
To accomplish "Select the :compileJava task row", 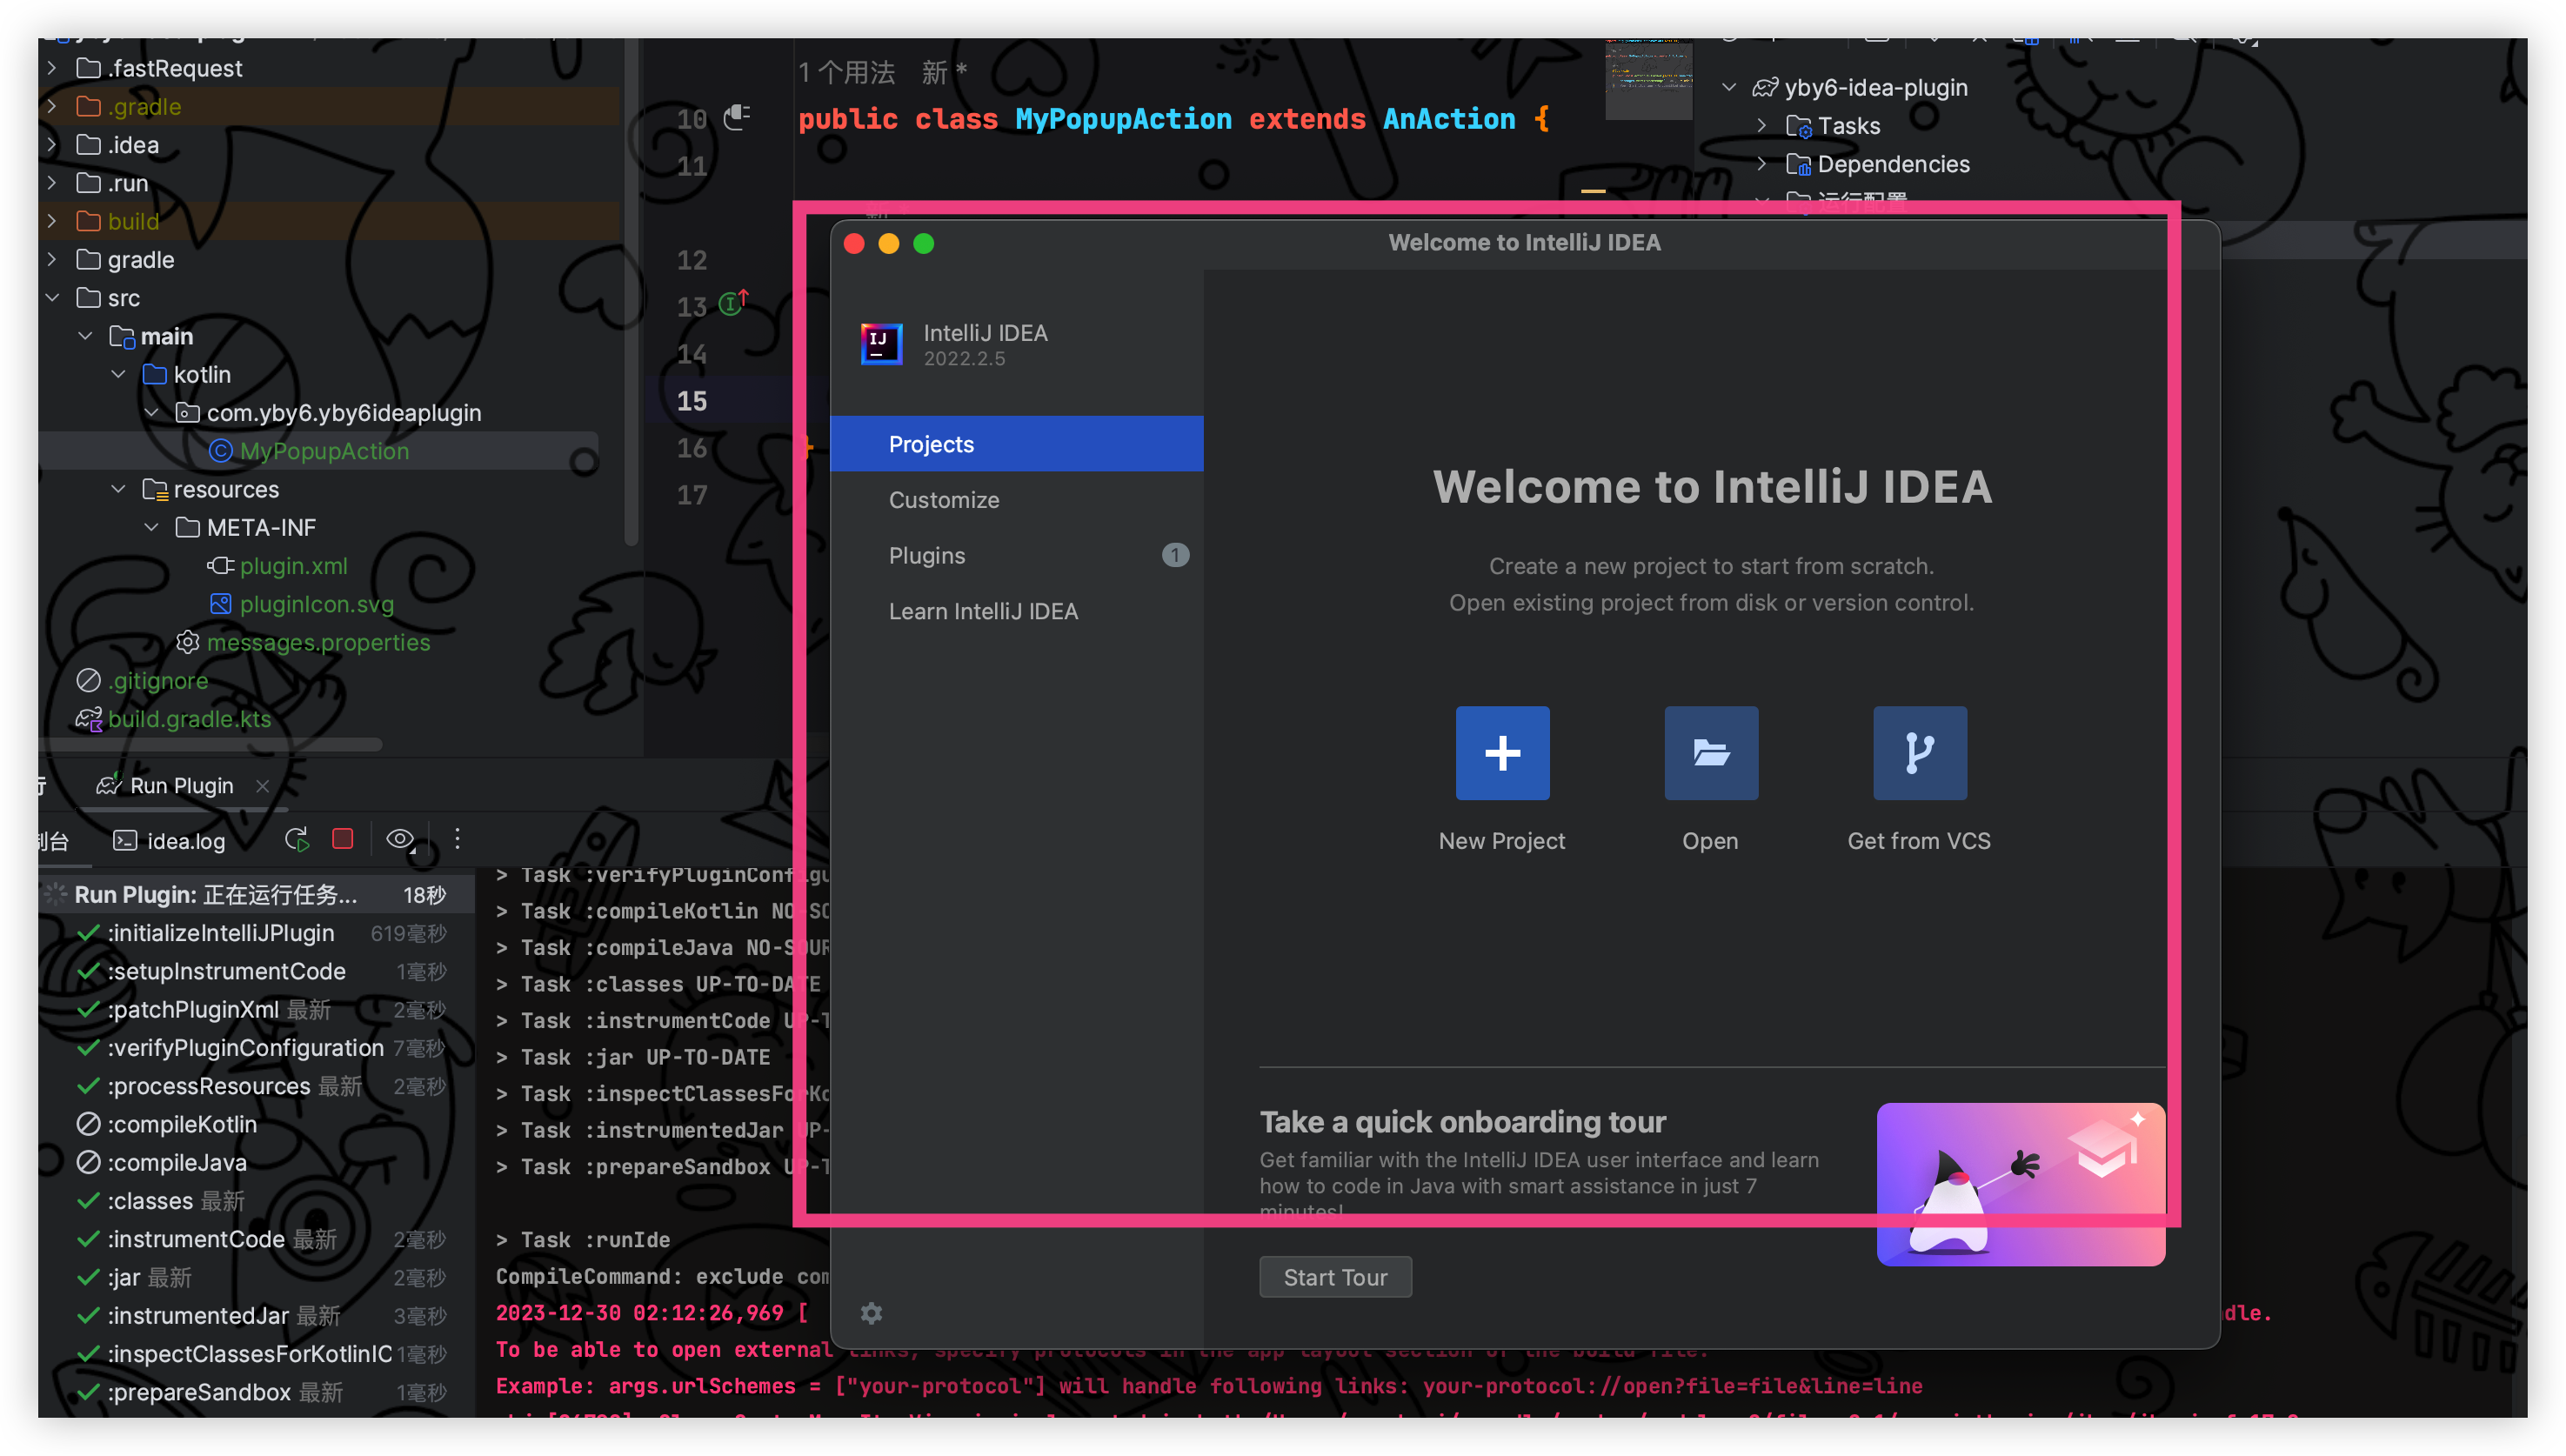I will click(258, 1162).
